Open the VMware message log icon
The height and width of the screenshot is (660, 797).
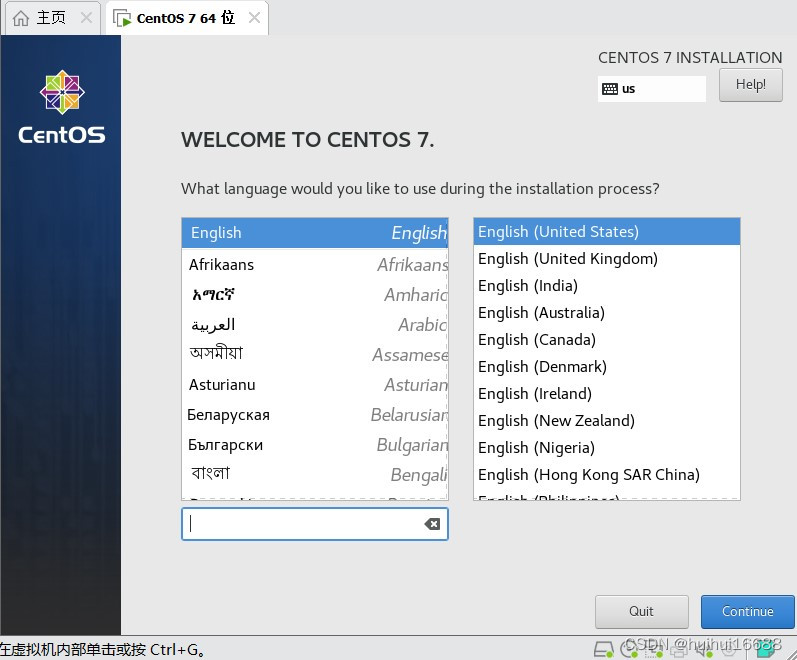[767, 649]
